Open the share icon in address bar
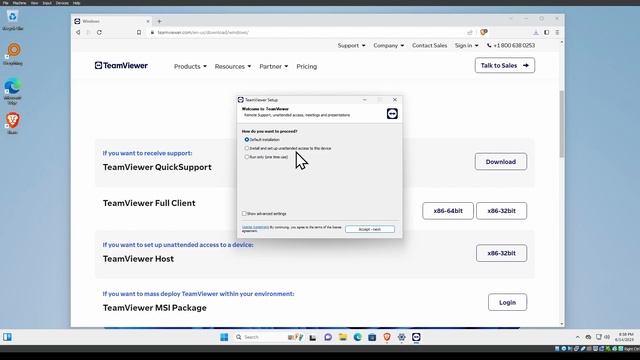The image size is (640, 360). [x=470, y=32]
